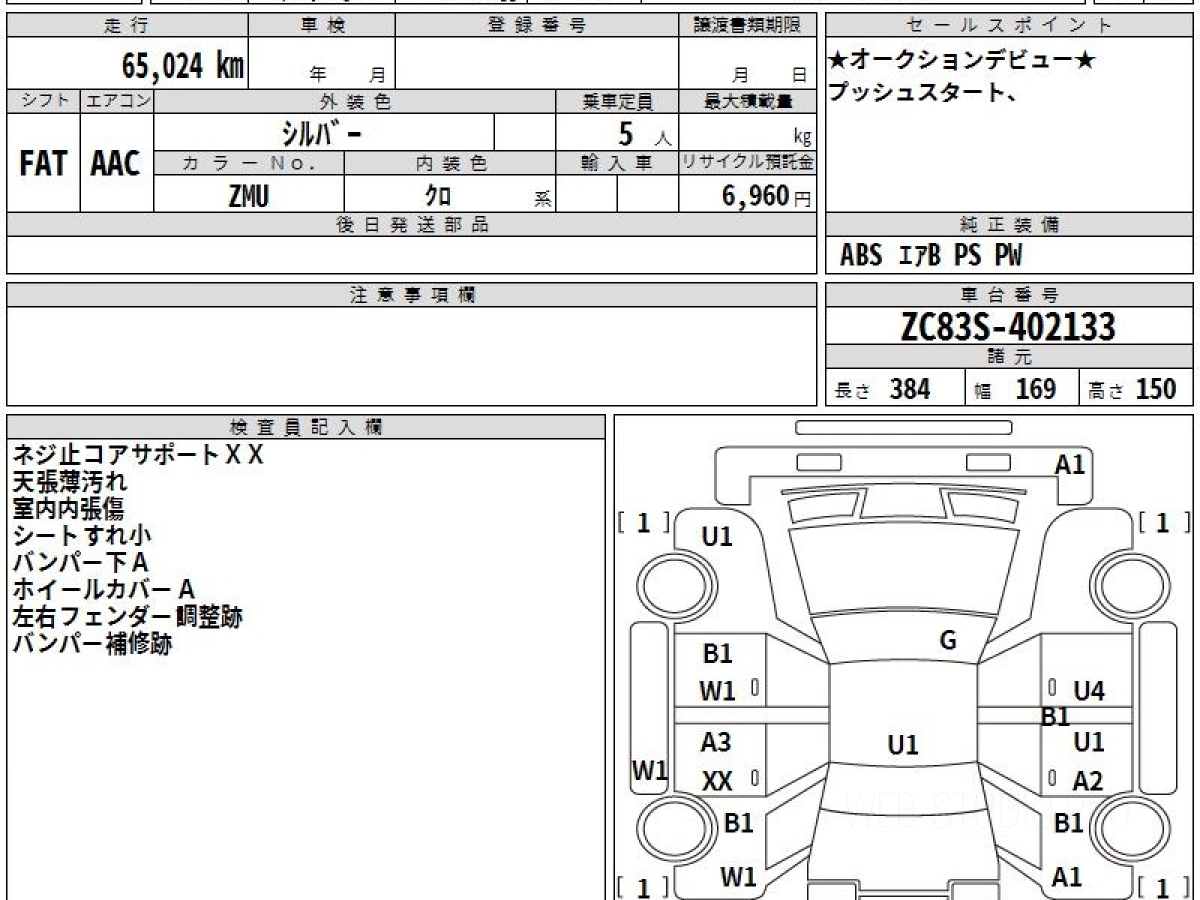Select the PW equipment entry

click(1009, 256)
